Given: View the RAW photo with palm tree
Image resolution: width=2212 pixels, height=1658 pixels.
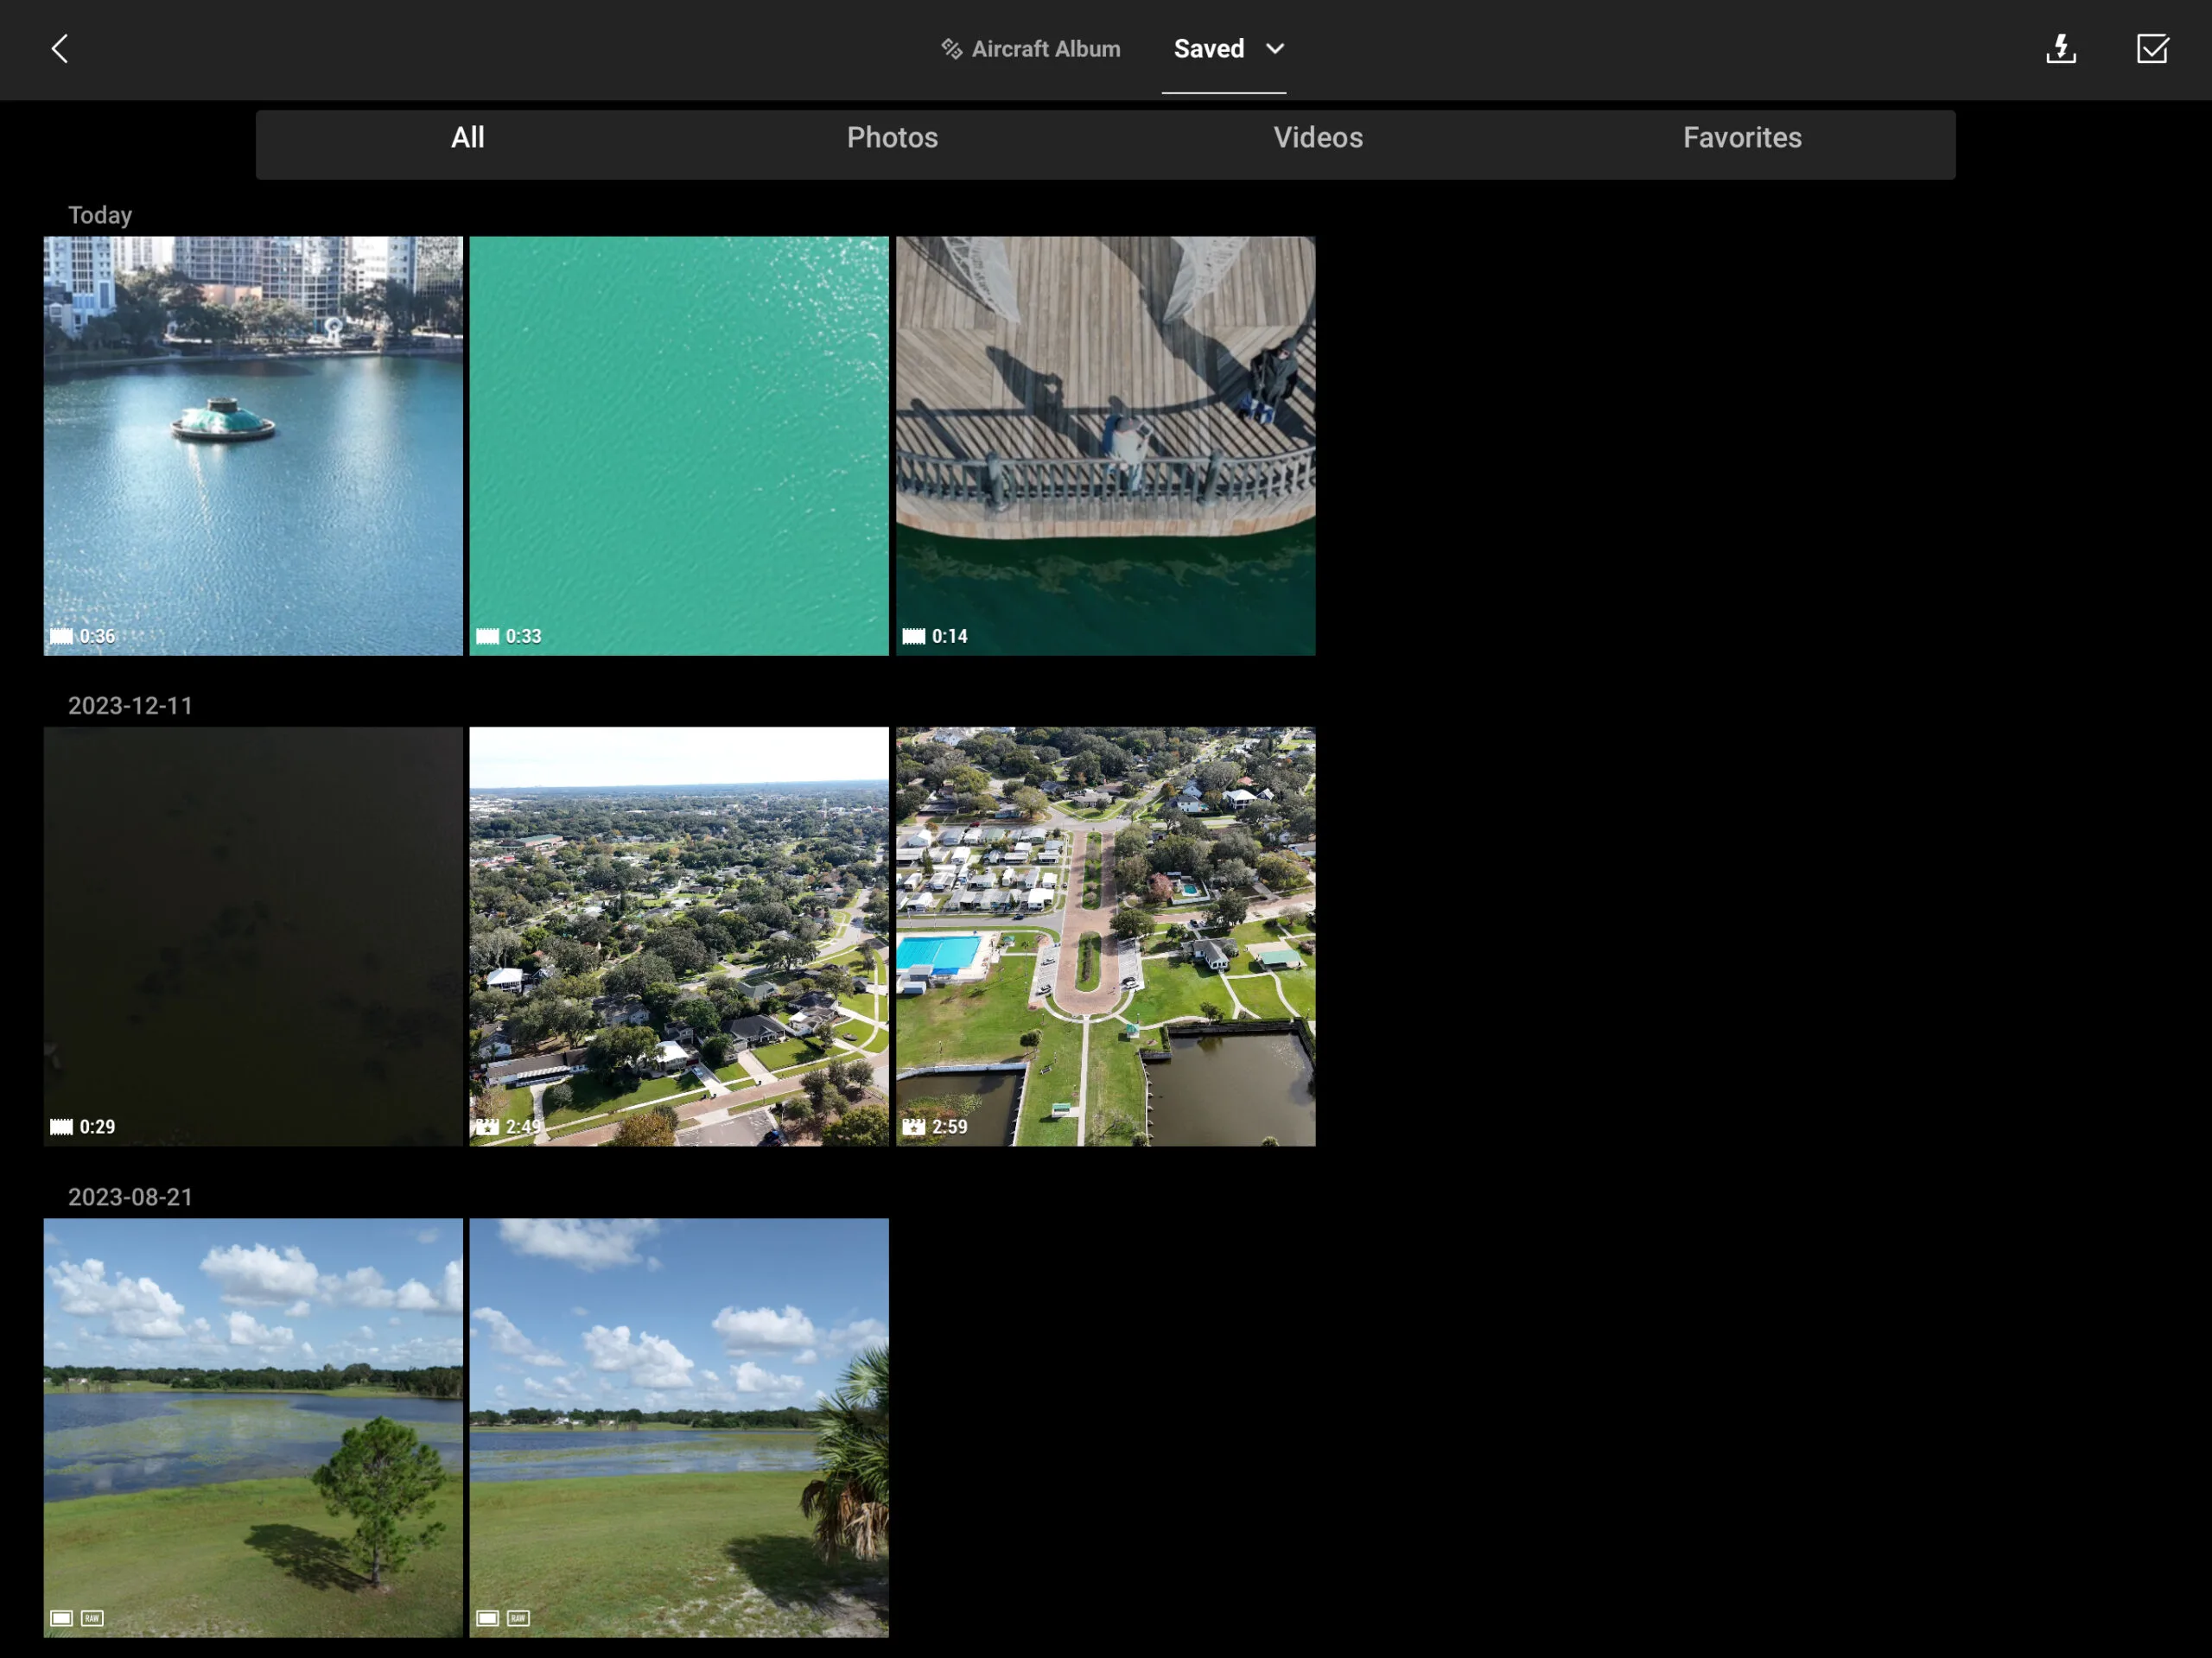Looking at the screenshot, I should click(x=679, y=1428).
